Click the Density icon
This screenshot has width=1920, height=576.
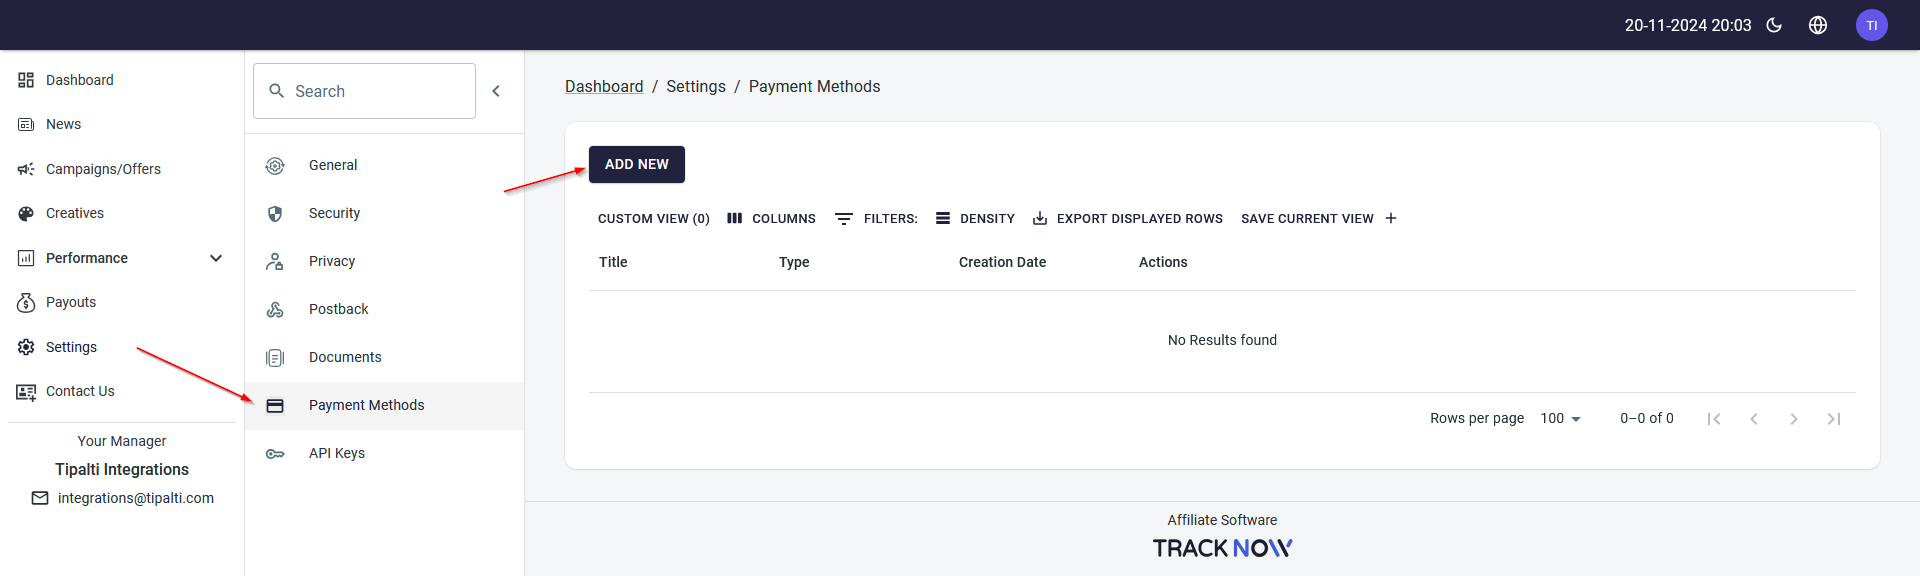pos(943,218)
